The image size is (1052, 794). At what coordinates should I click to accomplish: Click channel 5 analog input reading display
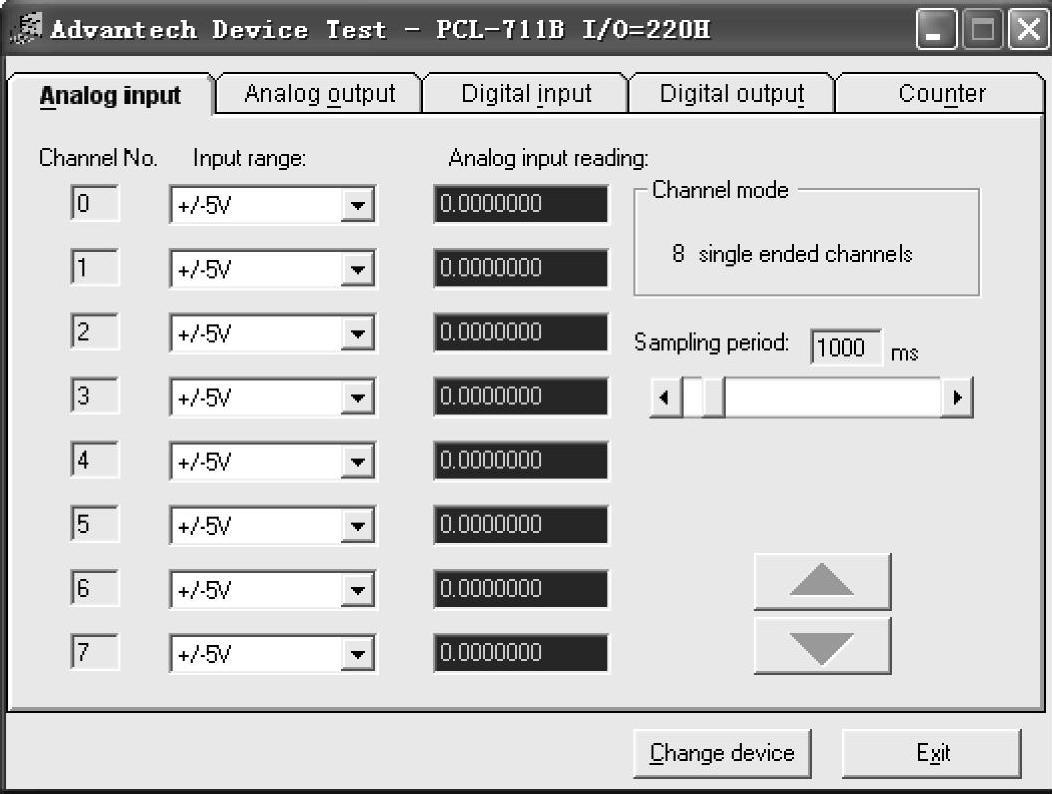[x=521, y=524]
